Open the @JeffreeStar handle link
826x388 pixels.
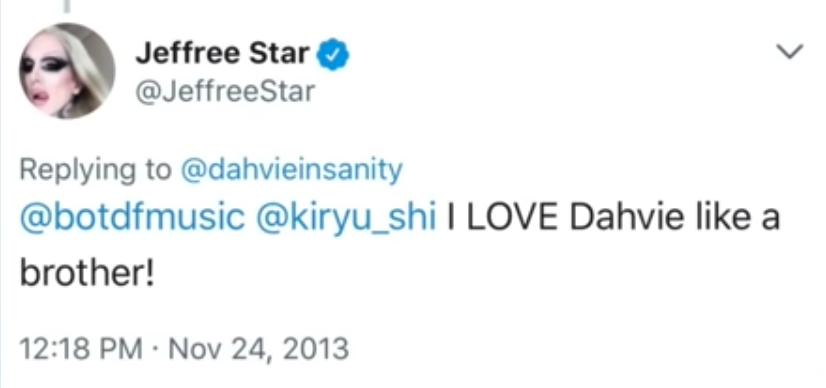pyautogui.click(x=225, y=92)
